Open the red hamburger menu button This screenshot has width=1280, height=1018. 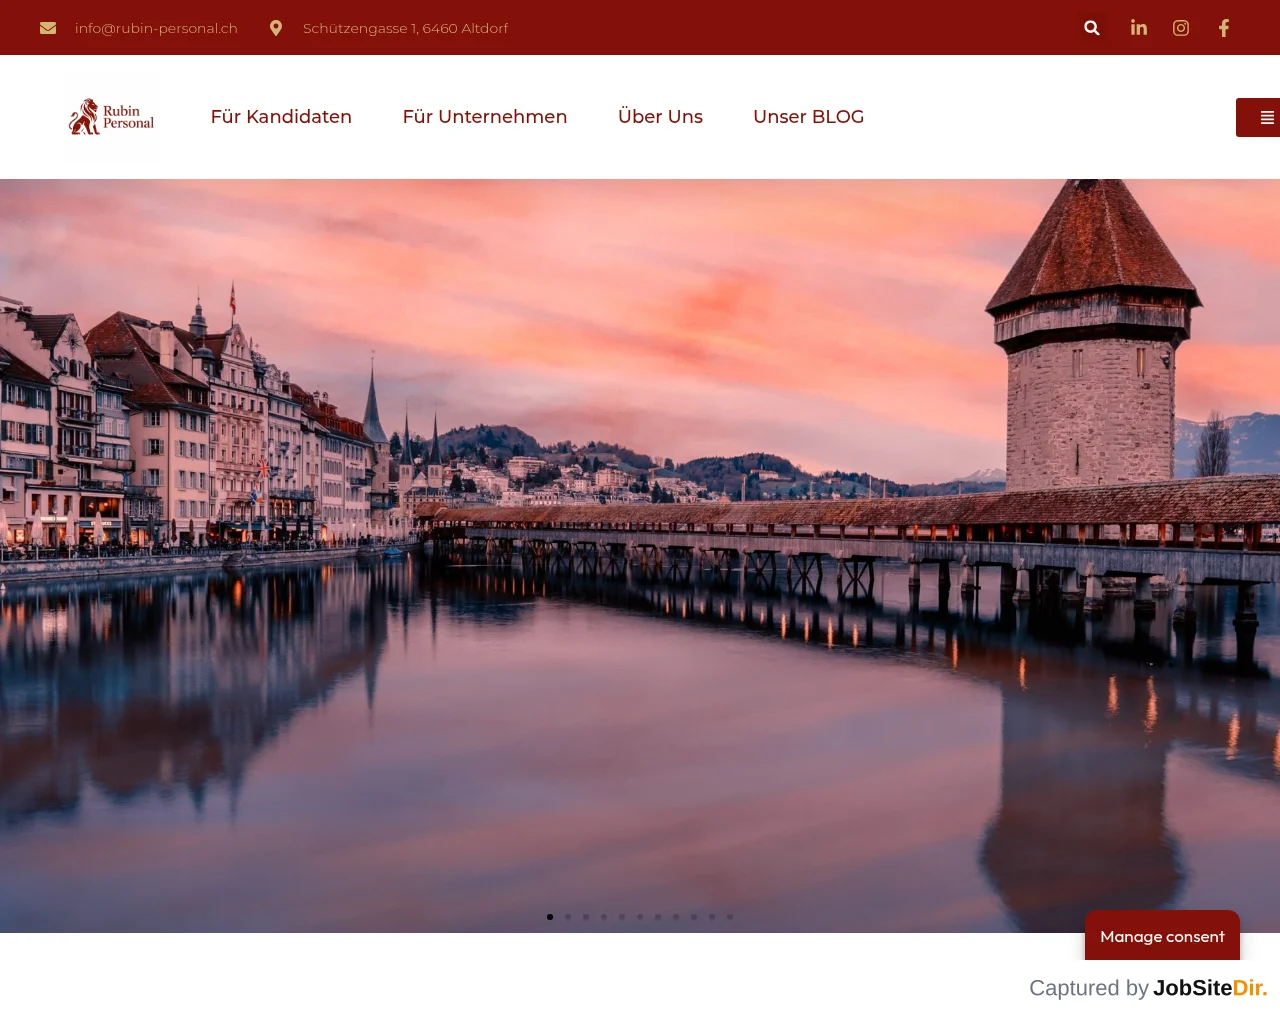pos(1259,117)
